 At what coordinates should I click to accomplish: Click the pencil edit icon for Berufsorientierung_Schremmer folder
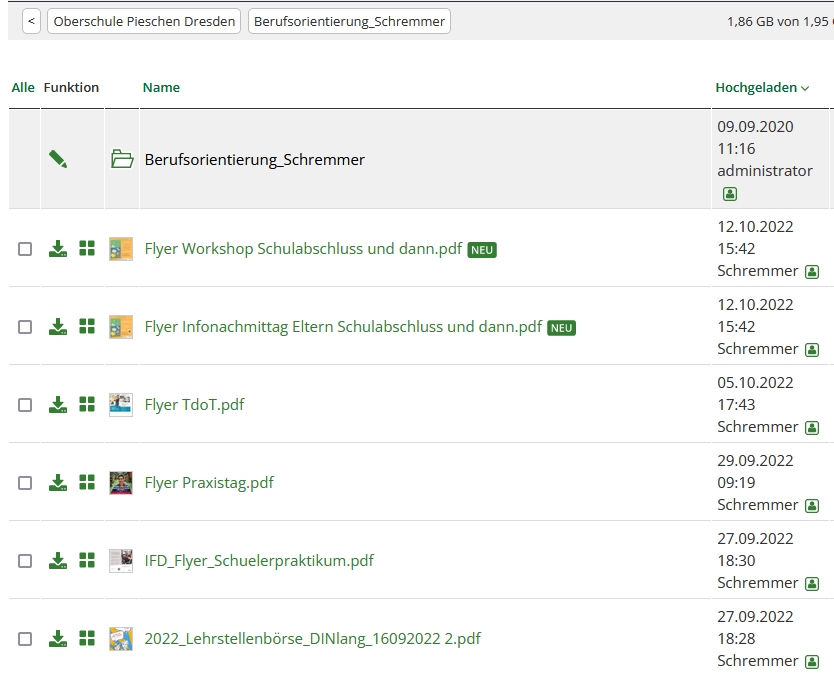tap(58, 159)
